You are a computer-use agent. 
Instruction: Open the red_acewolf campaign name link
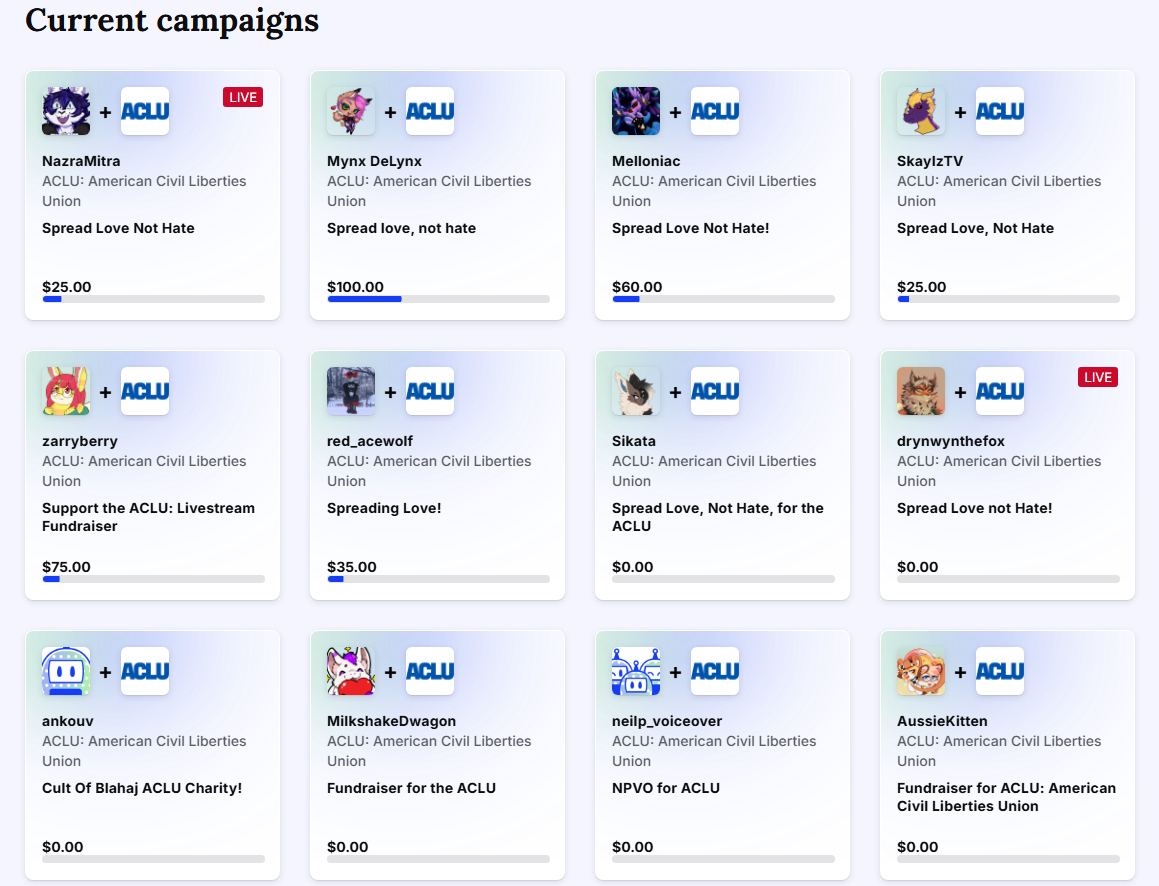pyautogui.click(x=370, y=441)
